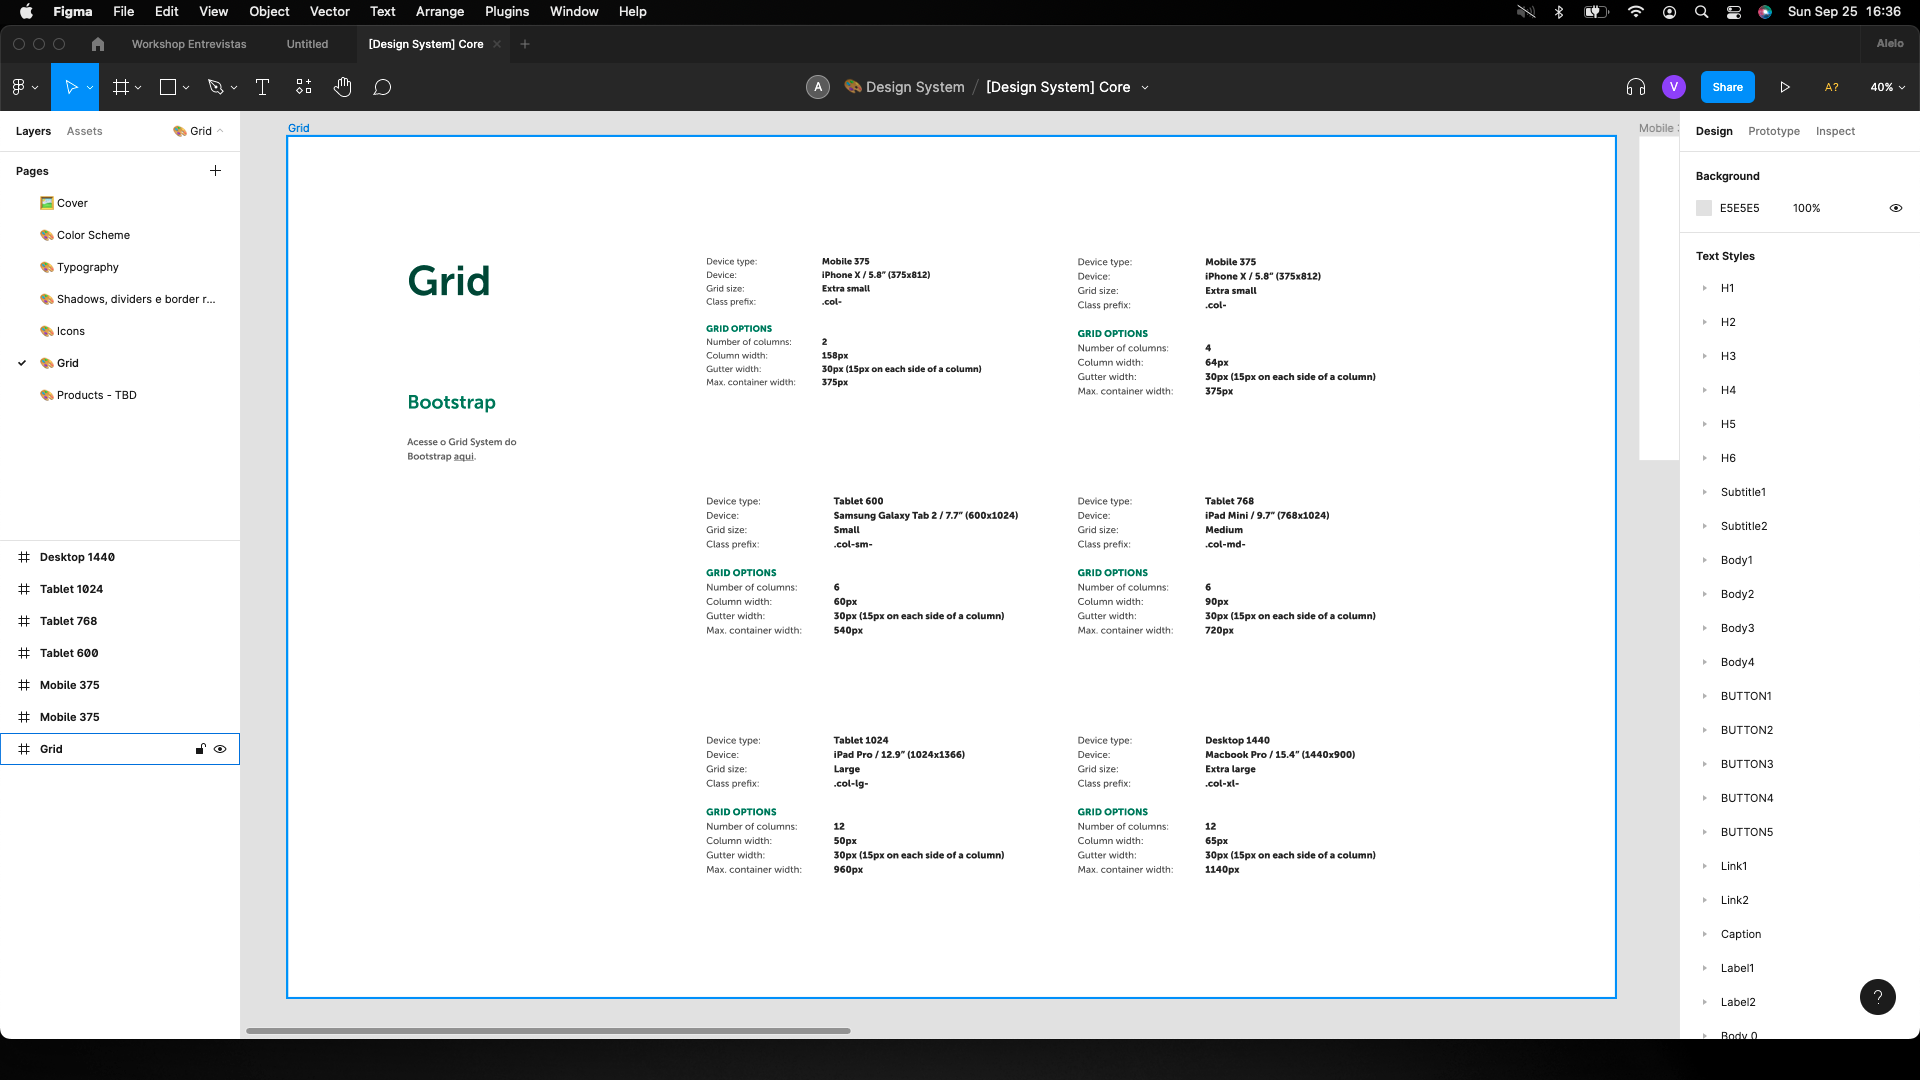The width and height of the screenshot is (1920, 1080).
Task: Toggle background visibility eye icon
Action: coord(1895,208)
